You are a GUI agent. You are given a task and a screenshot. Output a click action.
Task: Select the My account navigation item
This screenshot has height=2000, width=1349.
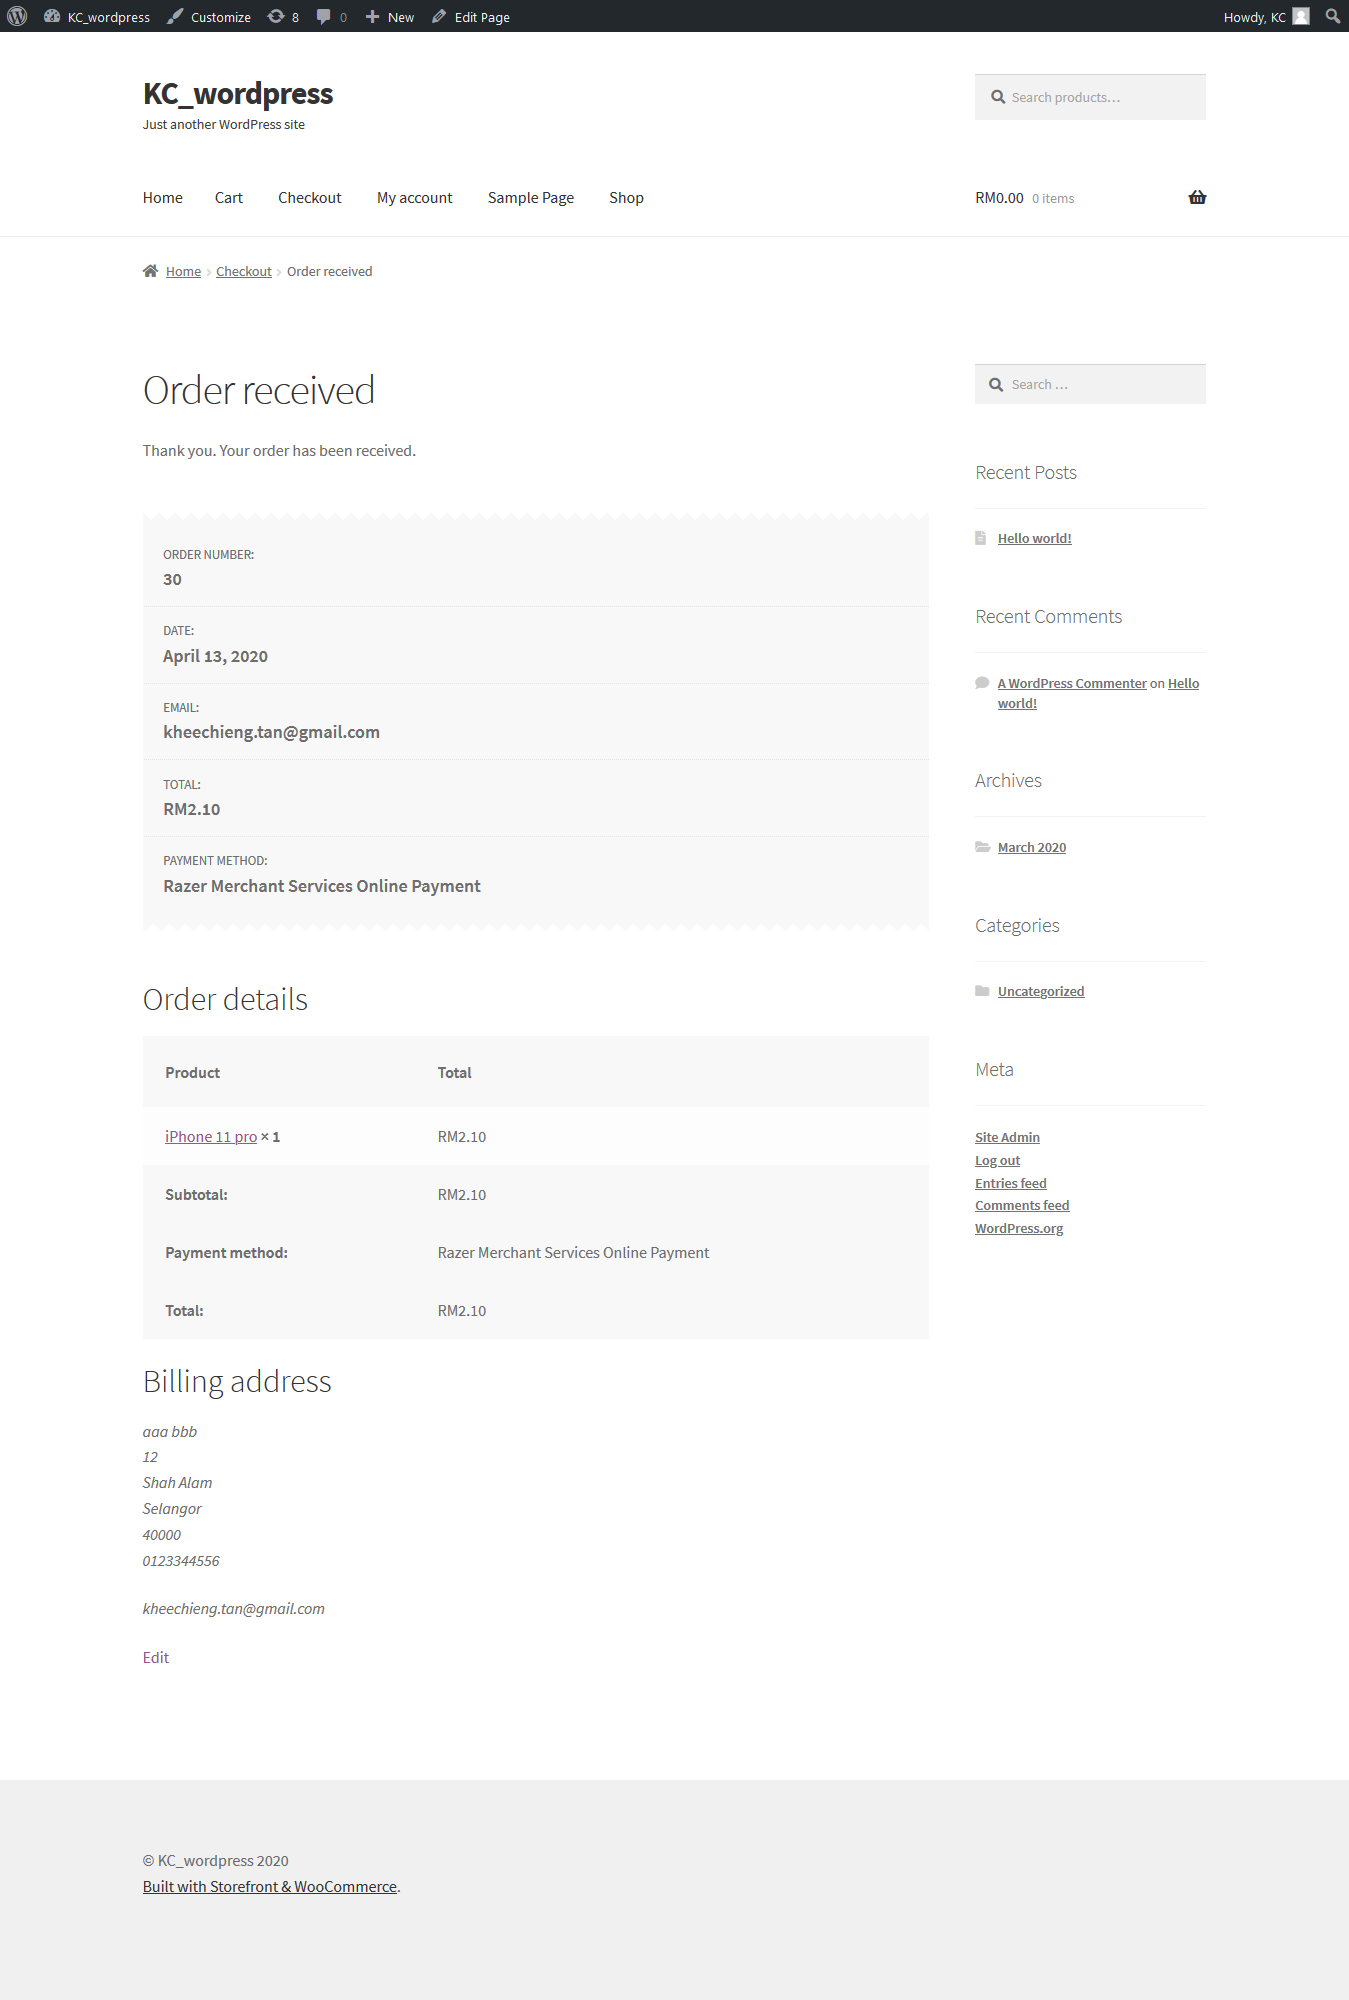(x=414, y=197)
